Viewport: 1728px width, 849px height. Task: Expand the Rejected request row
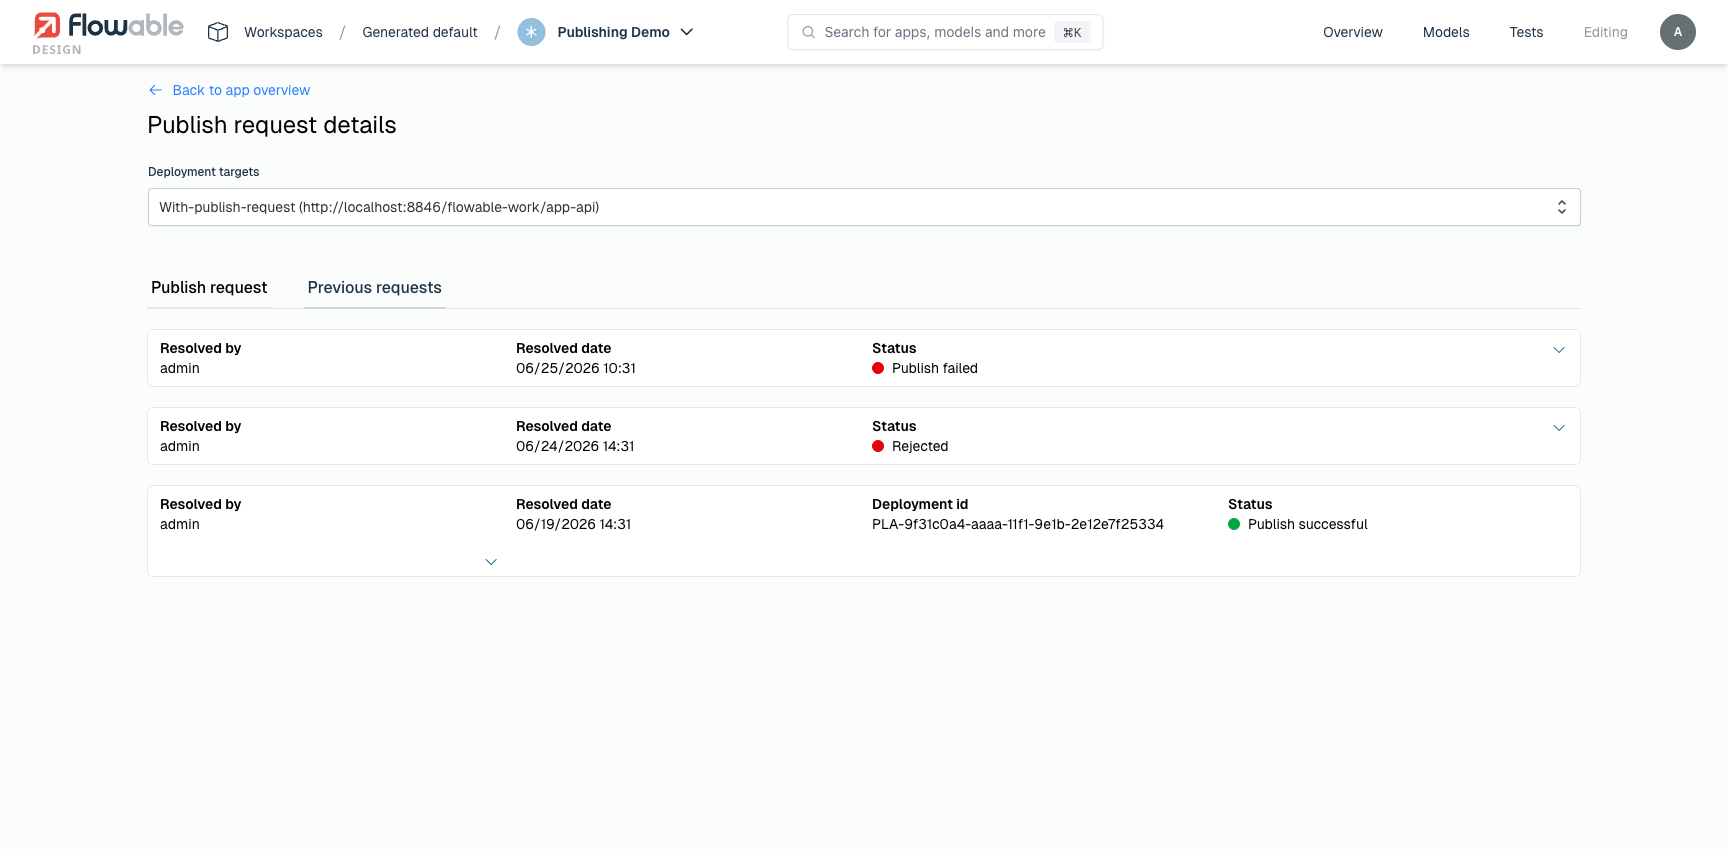(1558, 428)
